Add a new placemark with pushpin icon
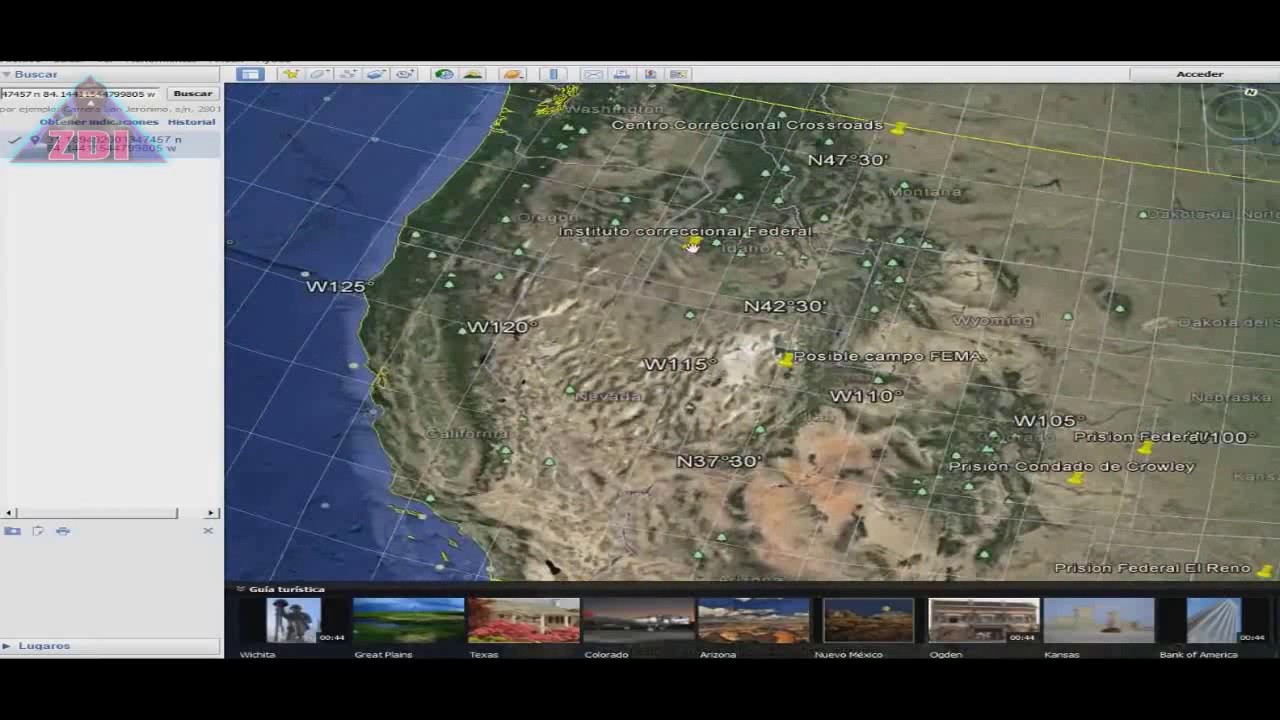Screen dimensions: 1280x720 click(290, 74)
